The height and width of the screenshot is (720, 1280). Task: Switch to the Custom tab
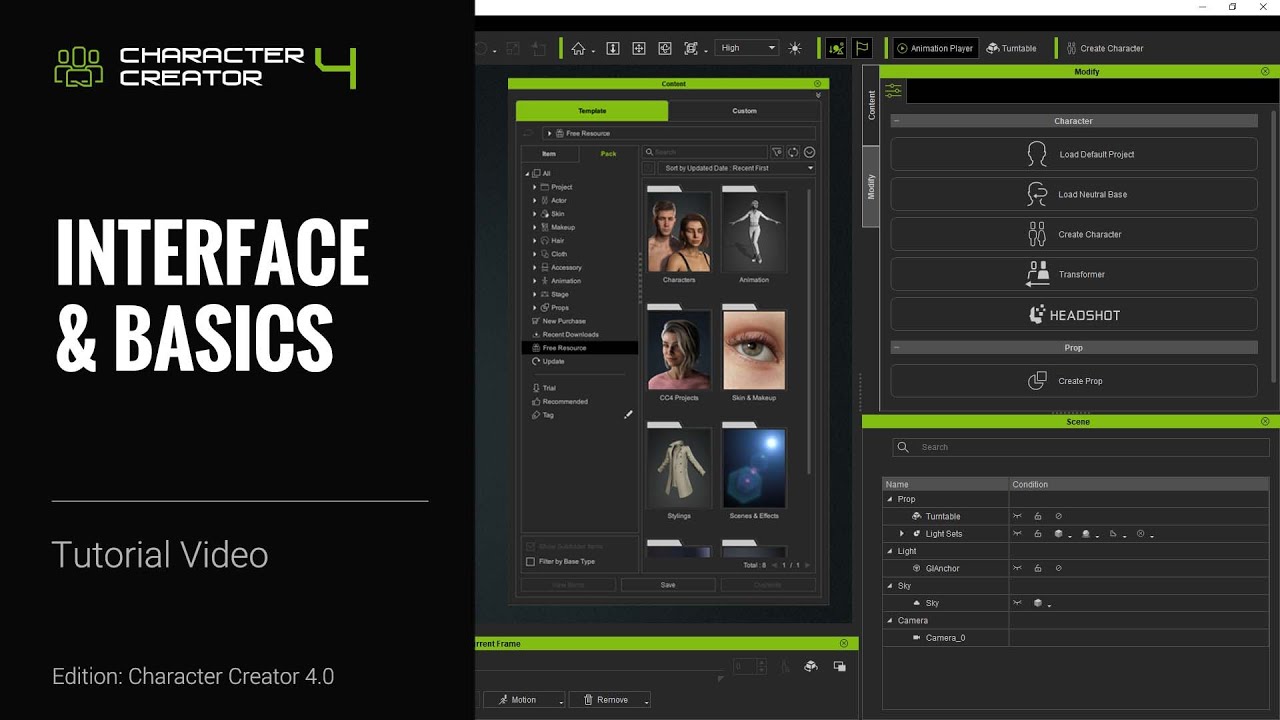coord(745,111)
